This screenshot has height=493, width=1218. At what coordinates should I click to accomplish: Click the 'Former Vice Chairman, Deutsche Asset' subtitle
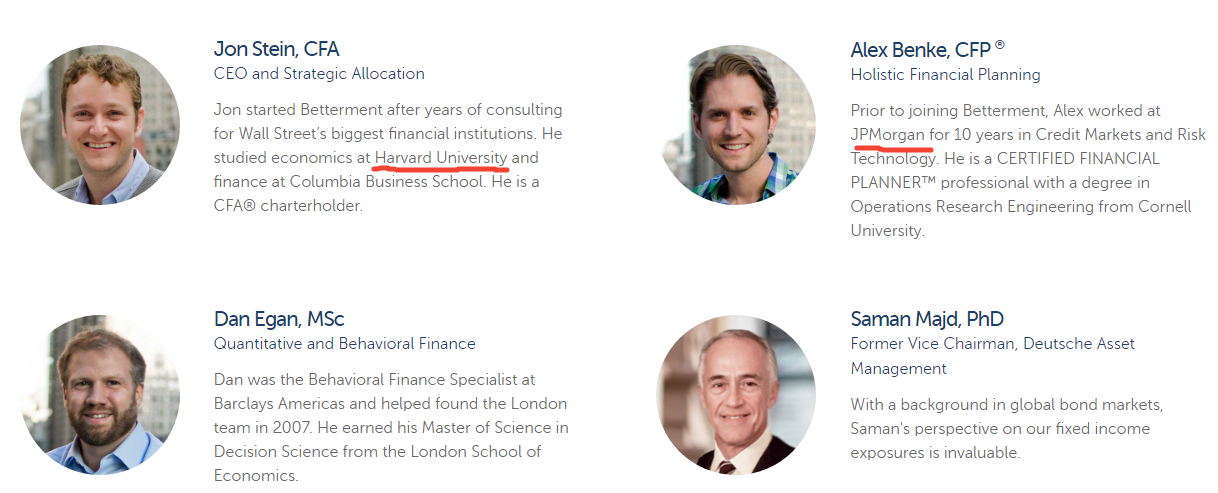tap(993, 344)
